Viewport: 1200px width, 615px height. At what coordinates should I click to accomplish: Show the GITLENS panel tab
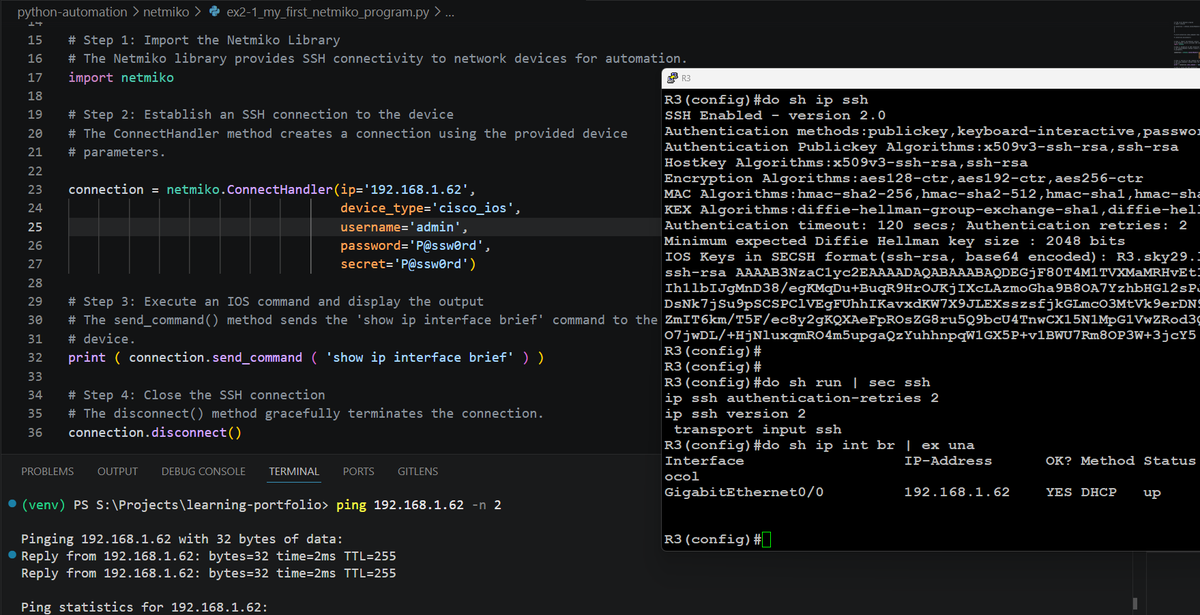tap(418, 471)
